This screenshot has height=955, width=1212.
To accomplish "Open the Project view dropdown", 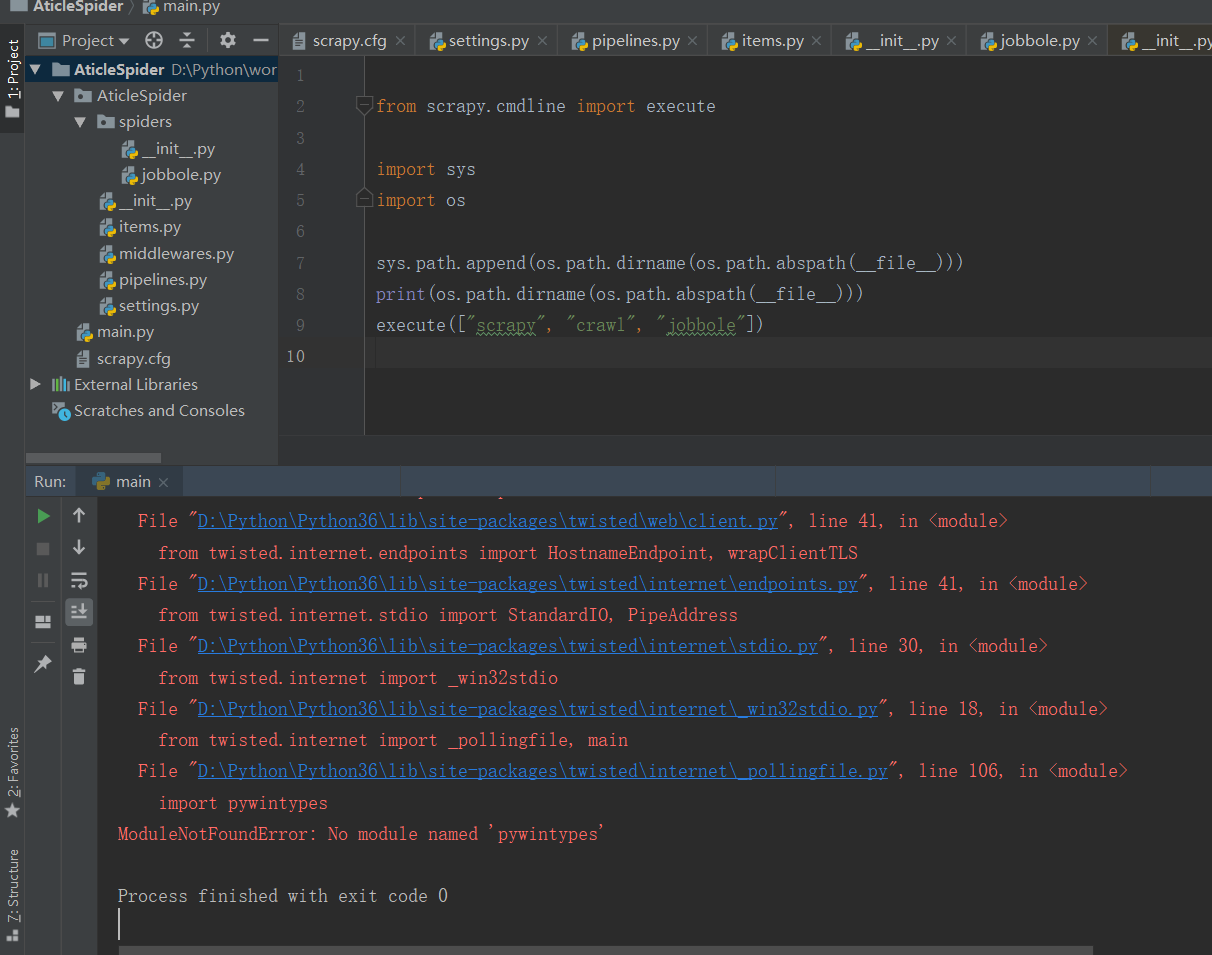I will point(95,41).
